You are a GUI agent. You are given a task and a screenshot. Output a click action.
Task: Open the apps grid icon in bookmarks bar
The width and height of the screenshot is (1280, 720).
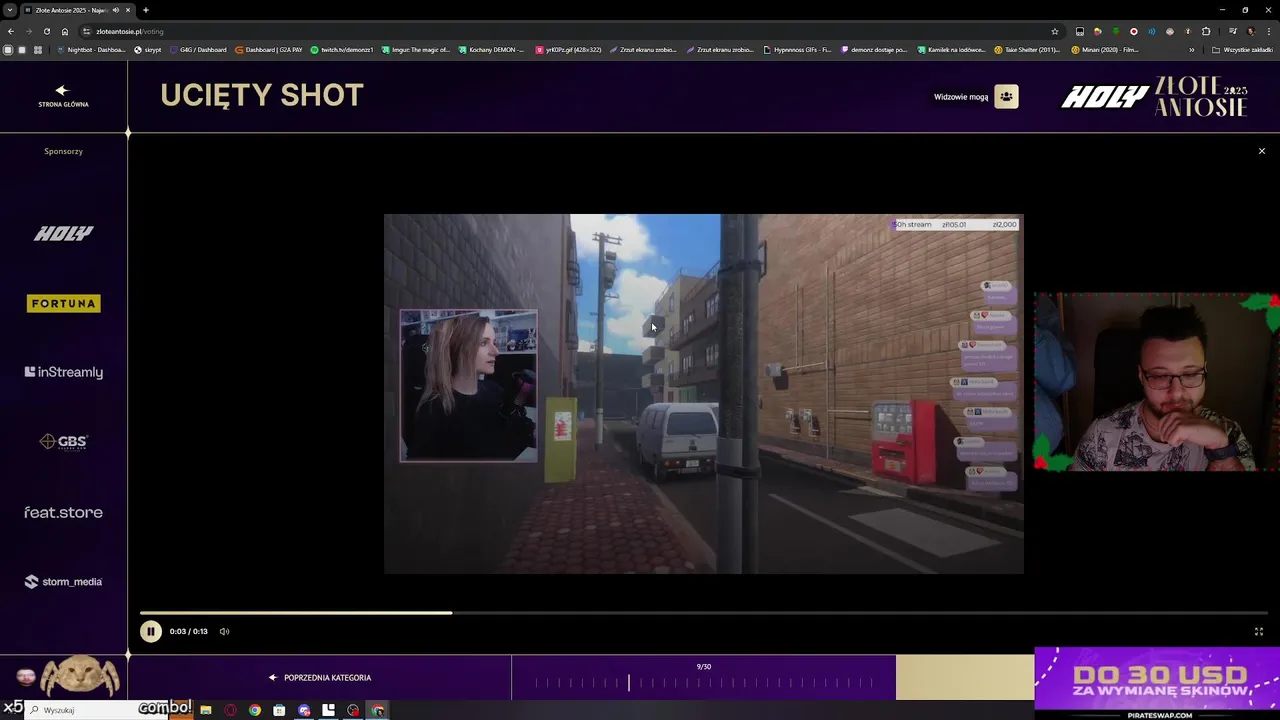[38, 50]
